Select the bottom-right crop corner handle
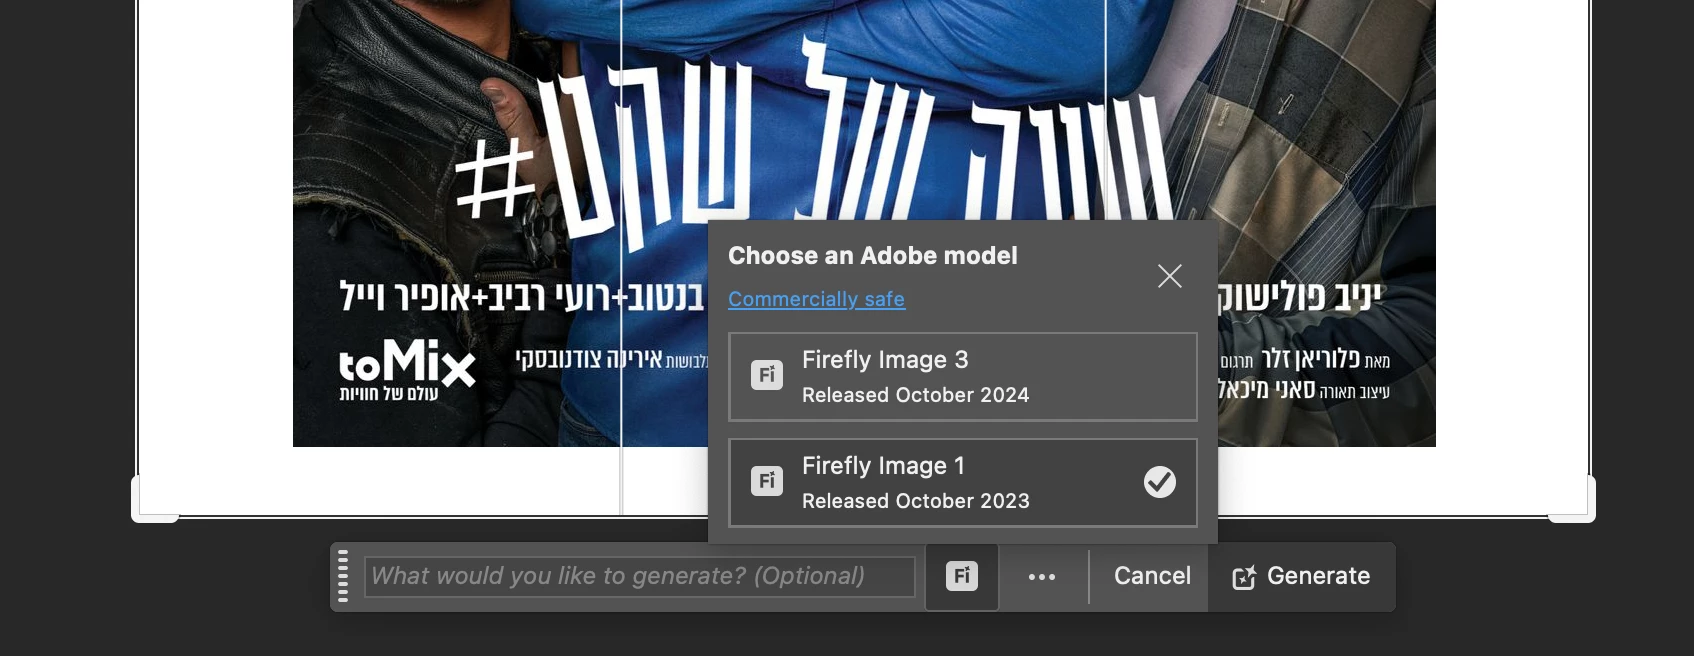1694x656 pixels. [1572, 500]
